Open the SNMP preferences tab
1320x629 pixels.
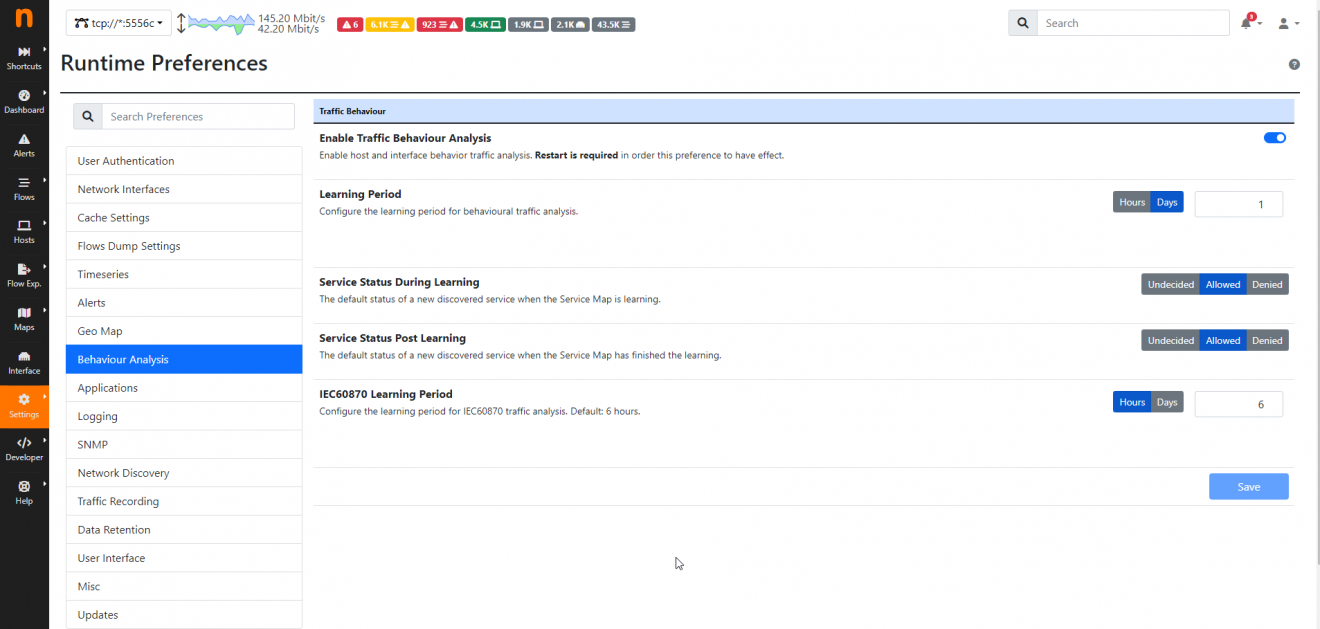[91, 444]
